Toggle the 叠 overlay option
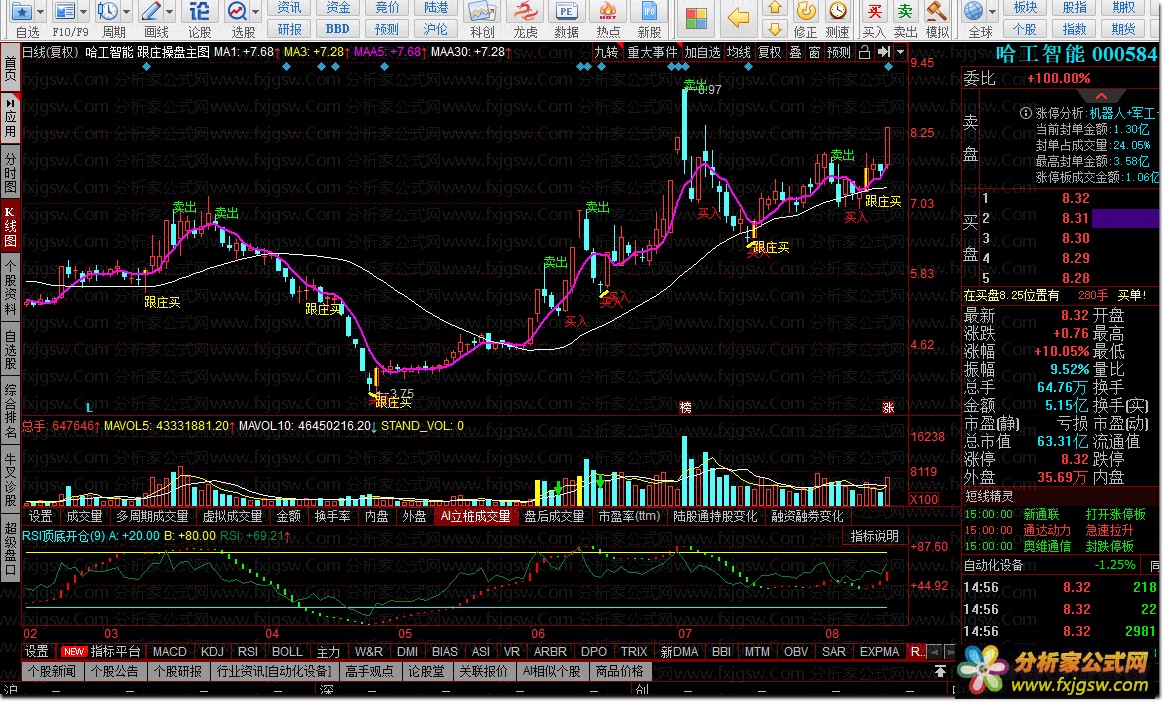Viewport: 1165px width, 702px height. [x=795, y=52]
